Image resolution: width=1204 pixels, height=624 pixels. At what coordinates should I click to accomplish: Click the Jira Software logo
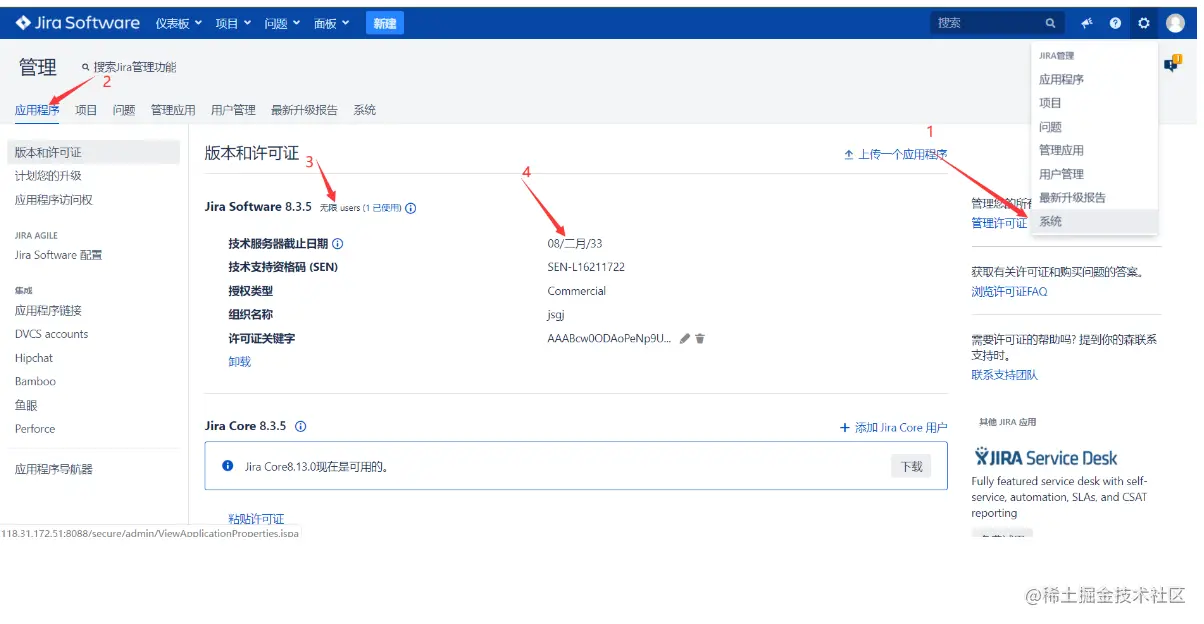click(70, 22)
